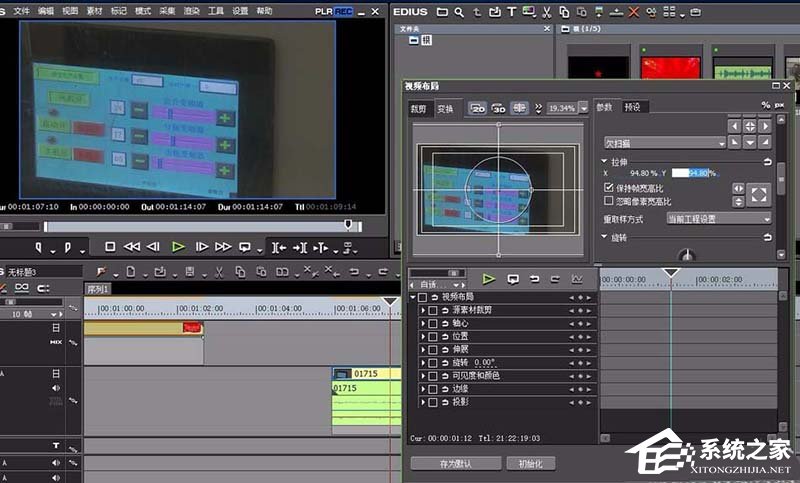The height and width of the screenshot is (483, 800).
Task: Click the Stop button in preview transport
Action: pos(110,246)
